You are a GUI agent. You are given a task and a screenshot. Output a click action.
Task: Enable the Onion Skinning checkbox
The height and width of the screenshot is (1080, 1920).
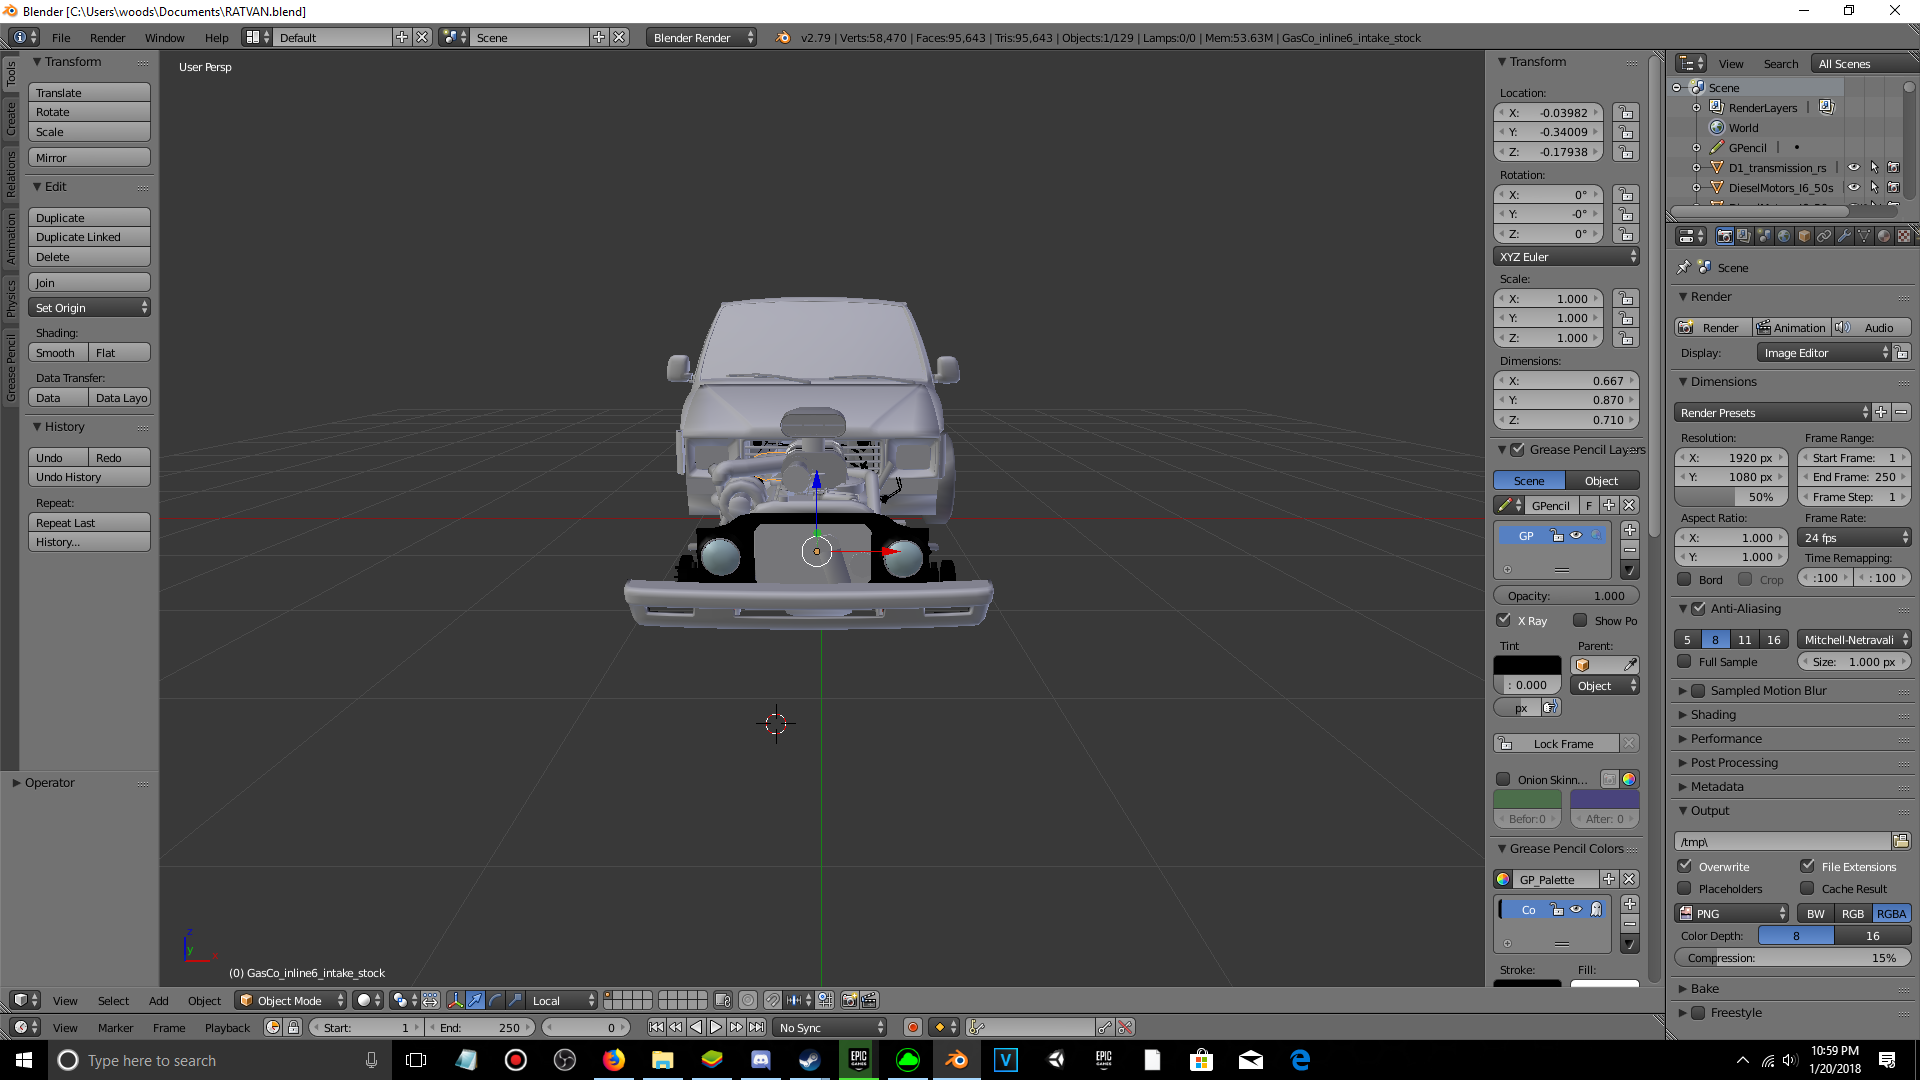click(1503, 779)
